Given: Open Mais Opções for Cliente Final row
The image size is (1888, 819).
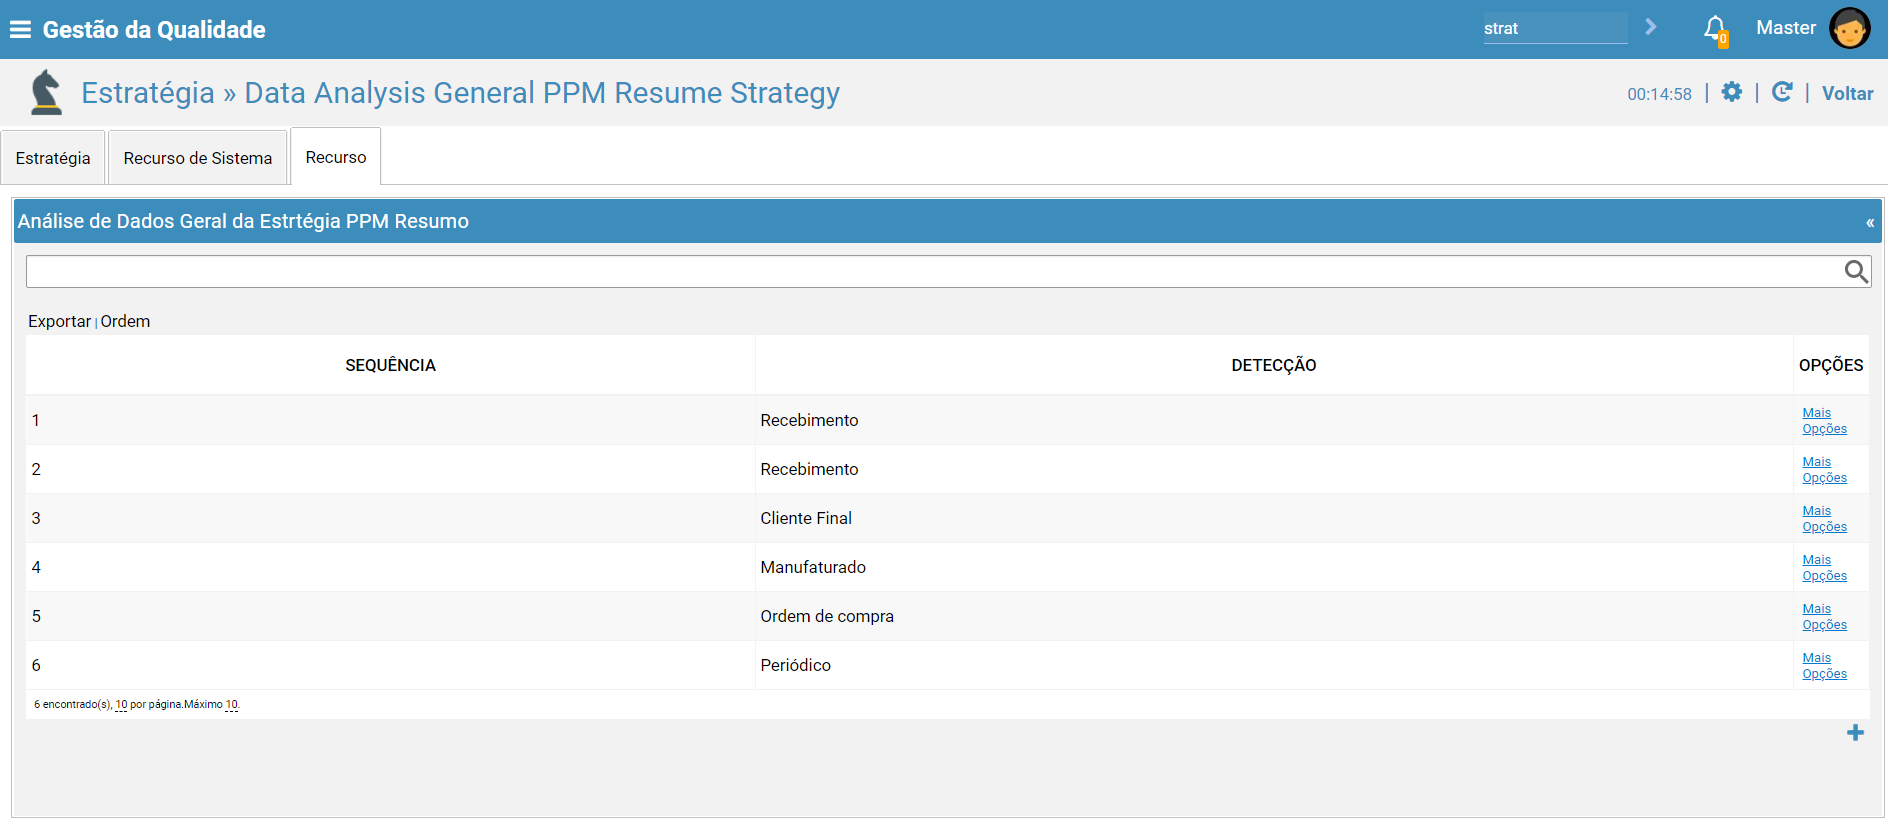Looking at the screenshot, I should pyautogui.click(x=1824, y=519).
